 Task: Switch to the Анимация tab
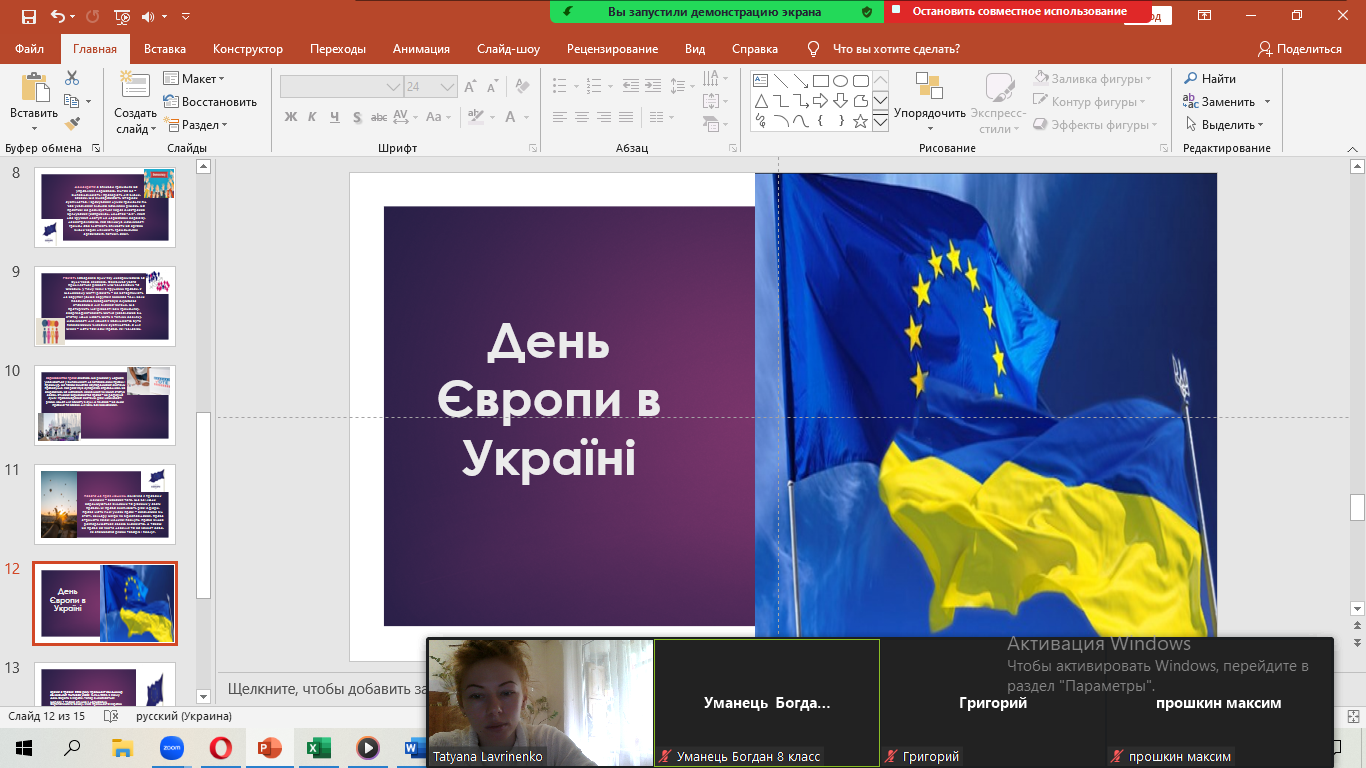pyautogui.click(x=421, y=49)
